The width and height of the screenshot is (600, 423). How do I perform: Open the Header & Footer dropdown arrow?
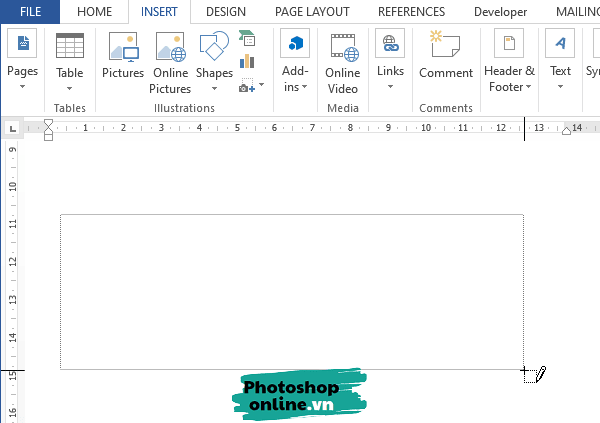(528, 87)
